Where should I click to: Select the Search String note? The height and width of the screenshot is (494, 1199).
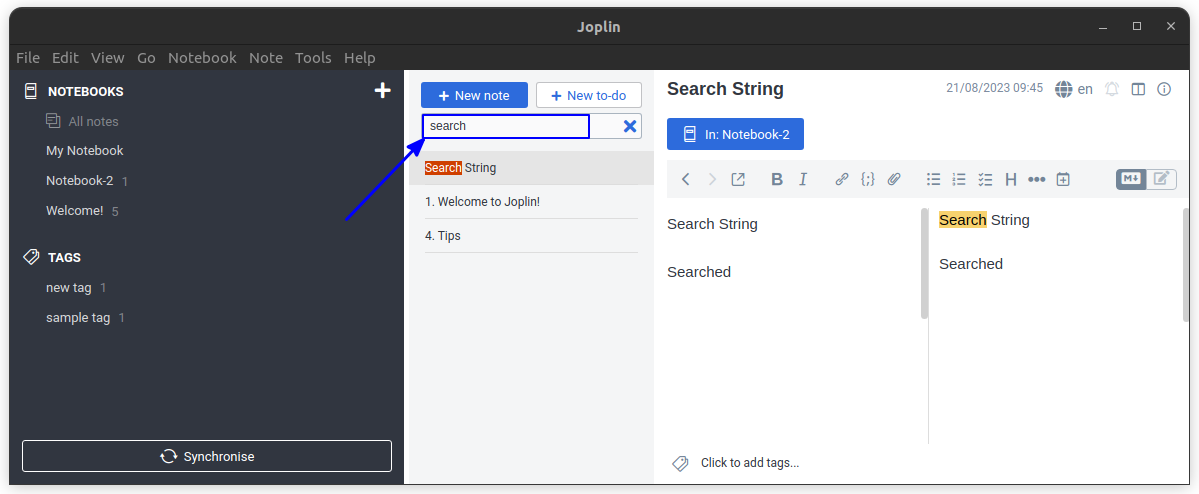tap(531, 168)
